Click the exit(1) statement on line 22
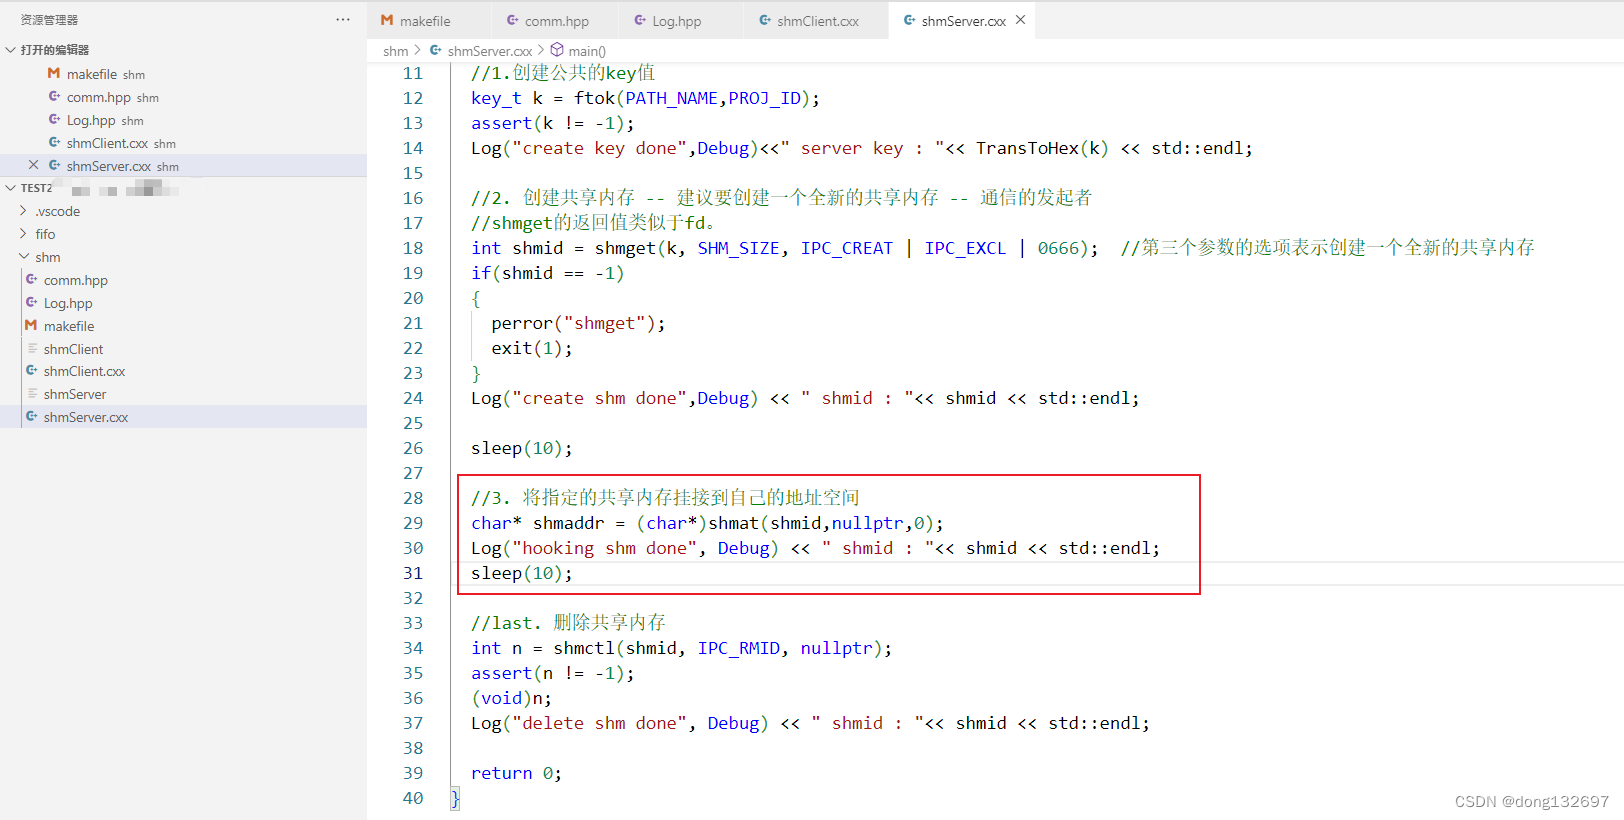Screen dimensions: 1624x820 tap(532, 348)
